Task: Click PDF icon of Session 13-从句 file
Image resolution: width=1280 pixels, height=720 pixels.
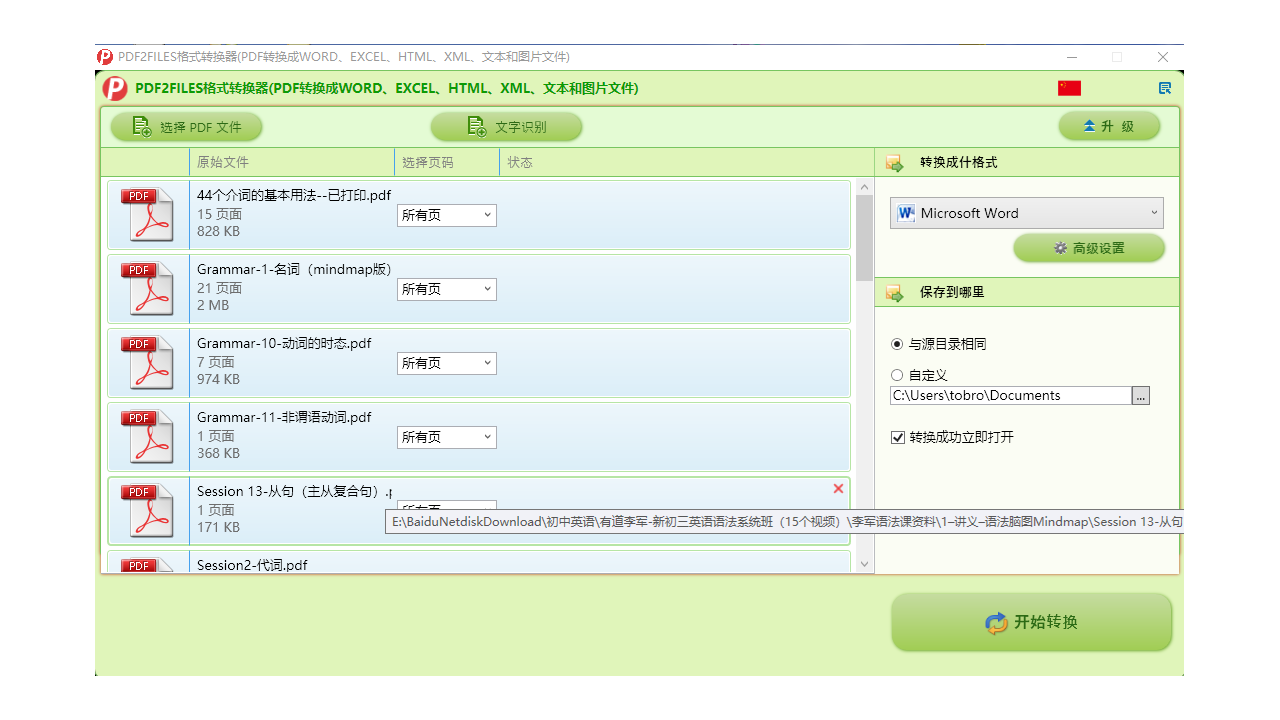Action: 147,511
